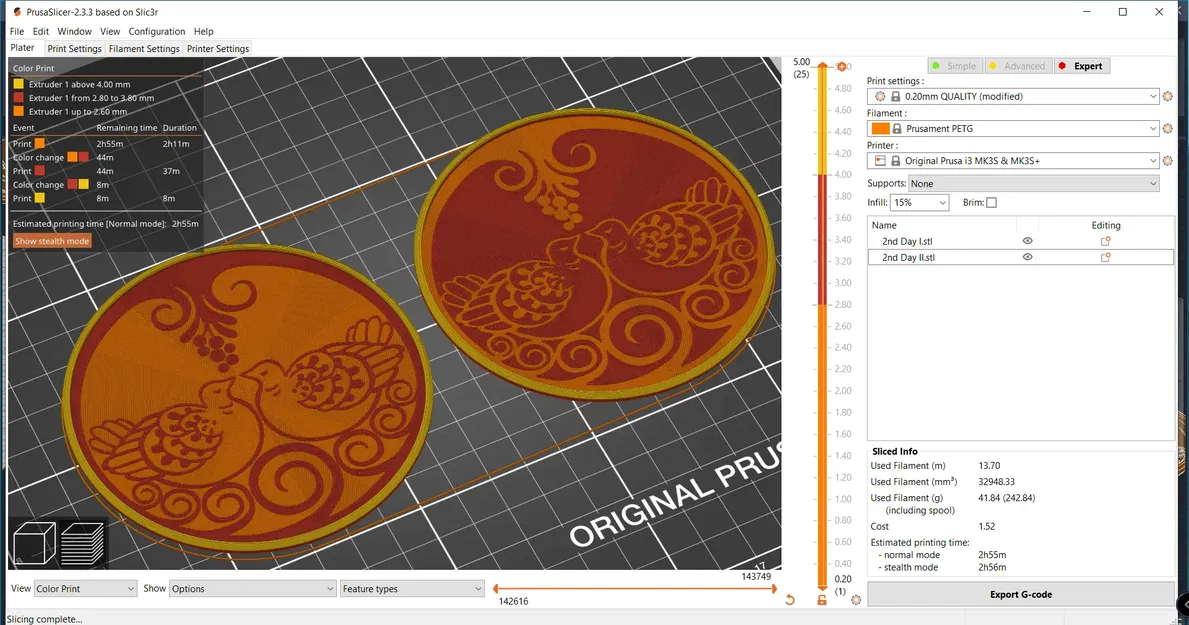Open the slider settings cog icon
Viewport: 1189px width, 625px height.
pos(856,600)
